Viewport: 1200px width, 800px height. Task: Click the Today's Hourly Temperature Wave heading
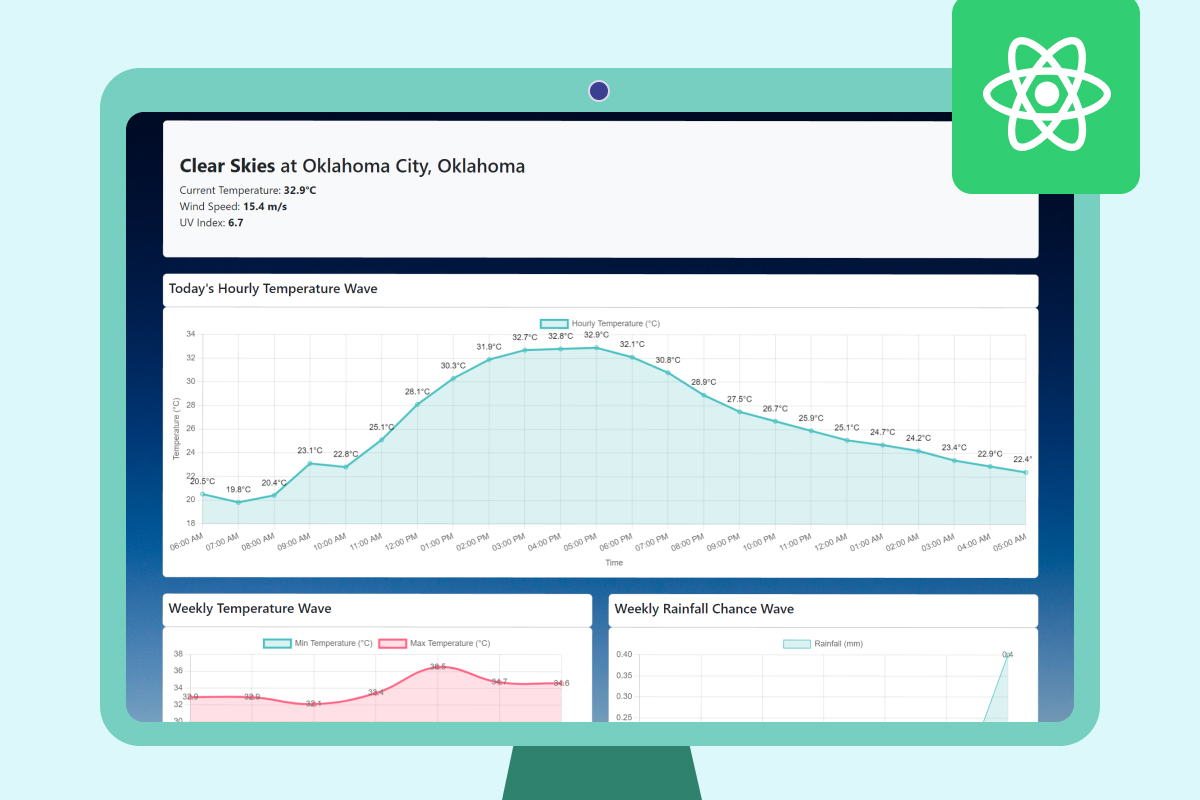[273, 289]
